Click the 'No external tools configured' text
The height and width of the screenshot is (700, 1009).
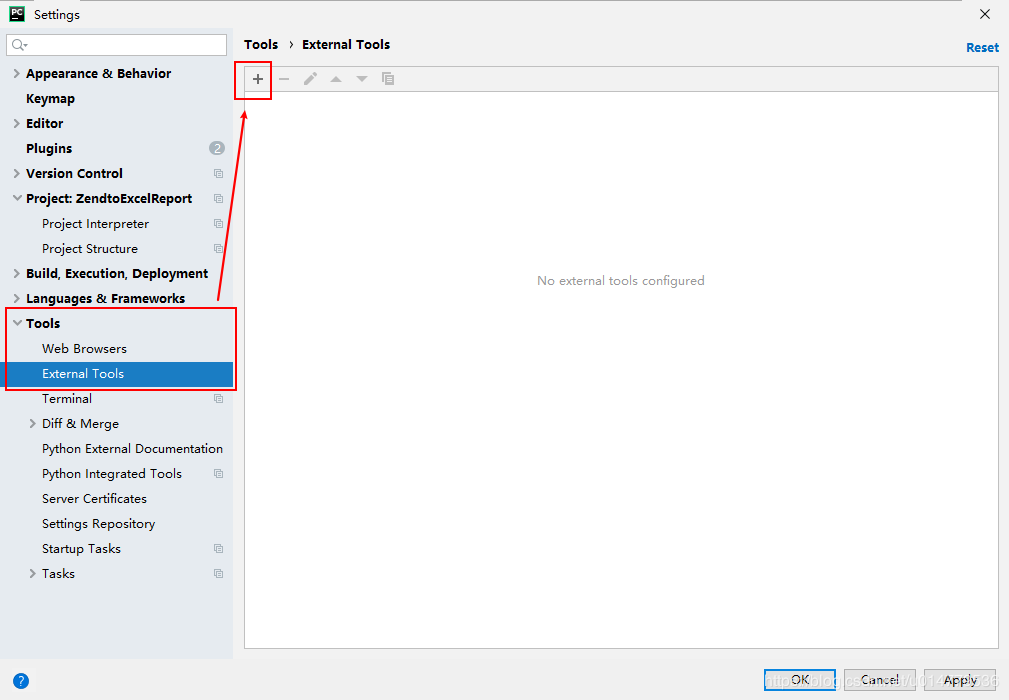(x=620, y=281)
